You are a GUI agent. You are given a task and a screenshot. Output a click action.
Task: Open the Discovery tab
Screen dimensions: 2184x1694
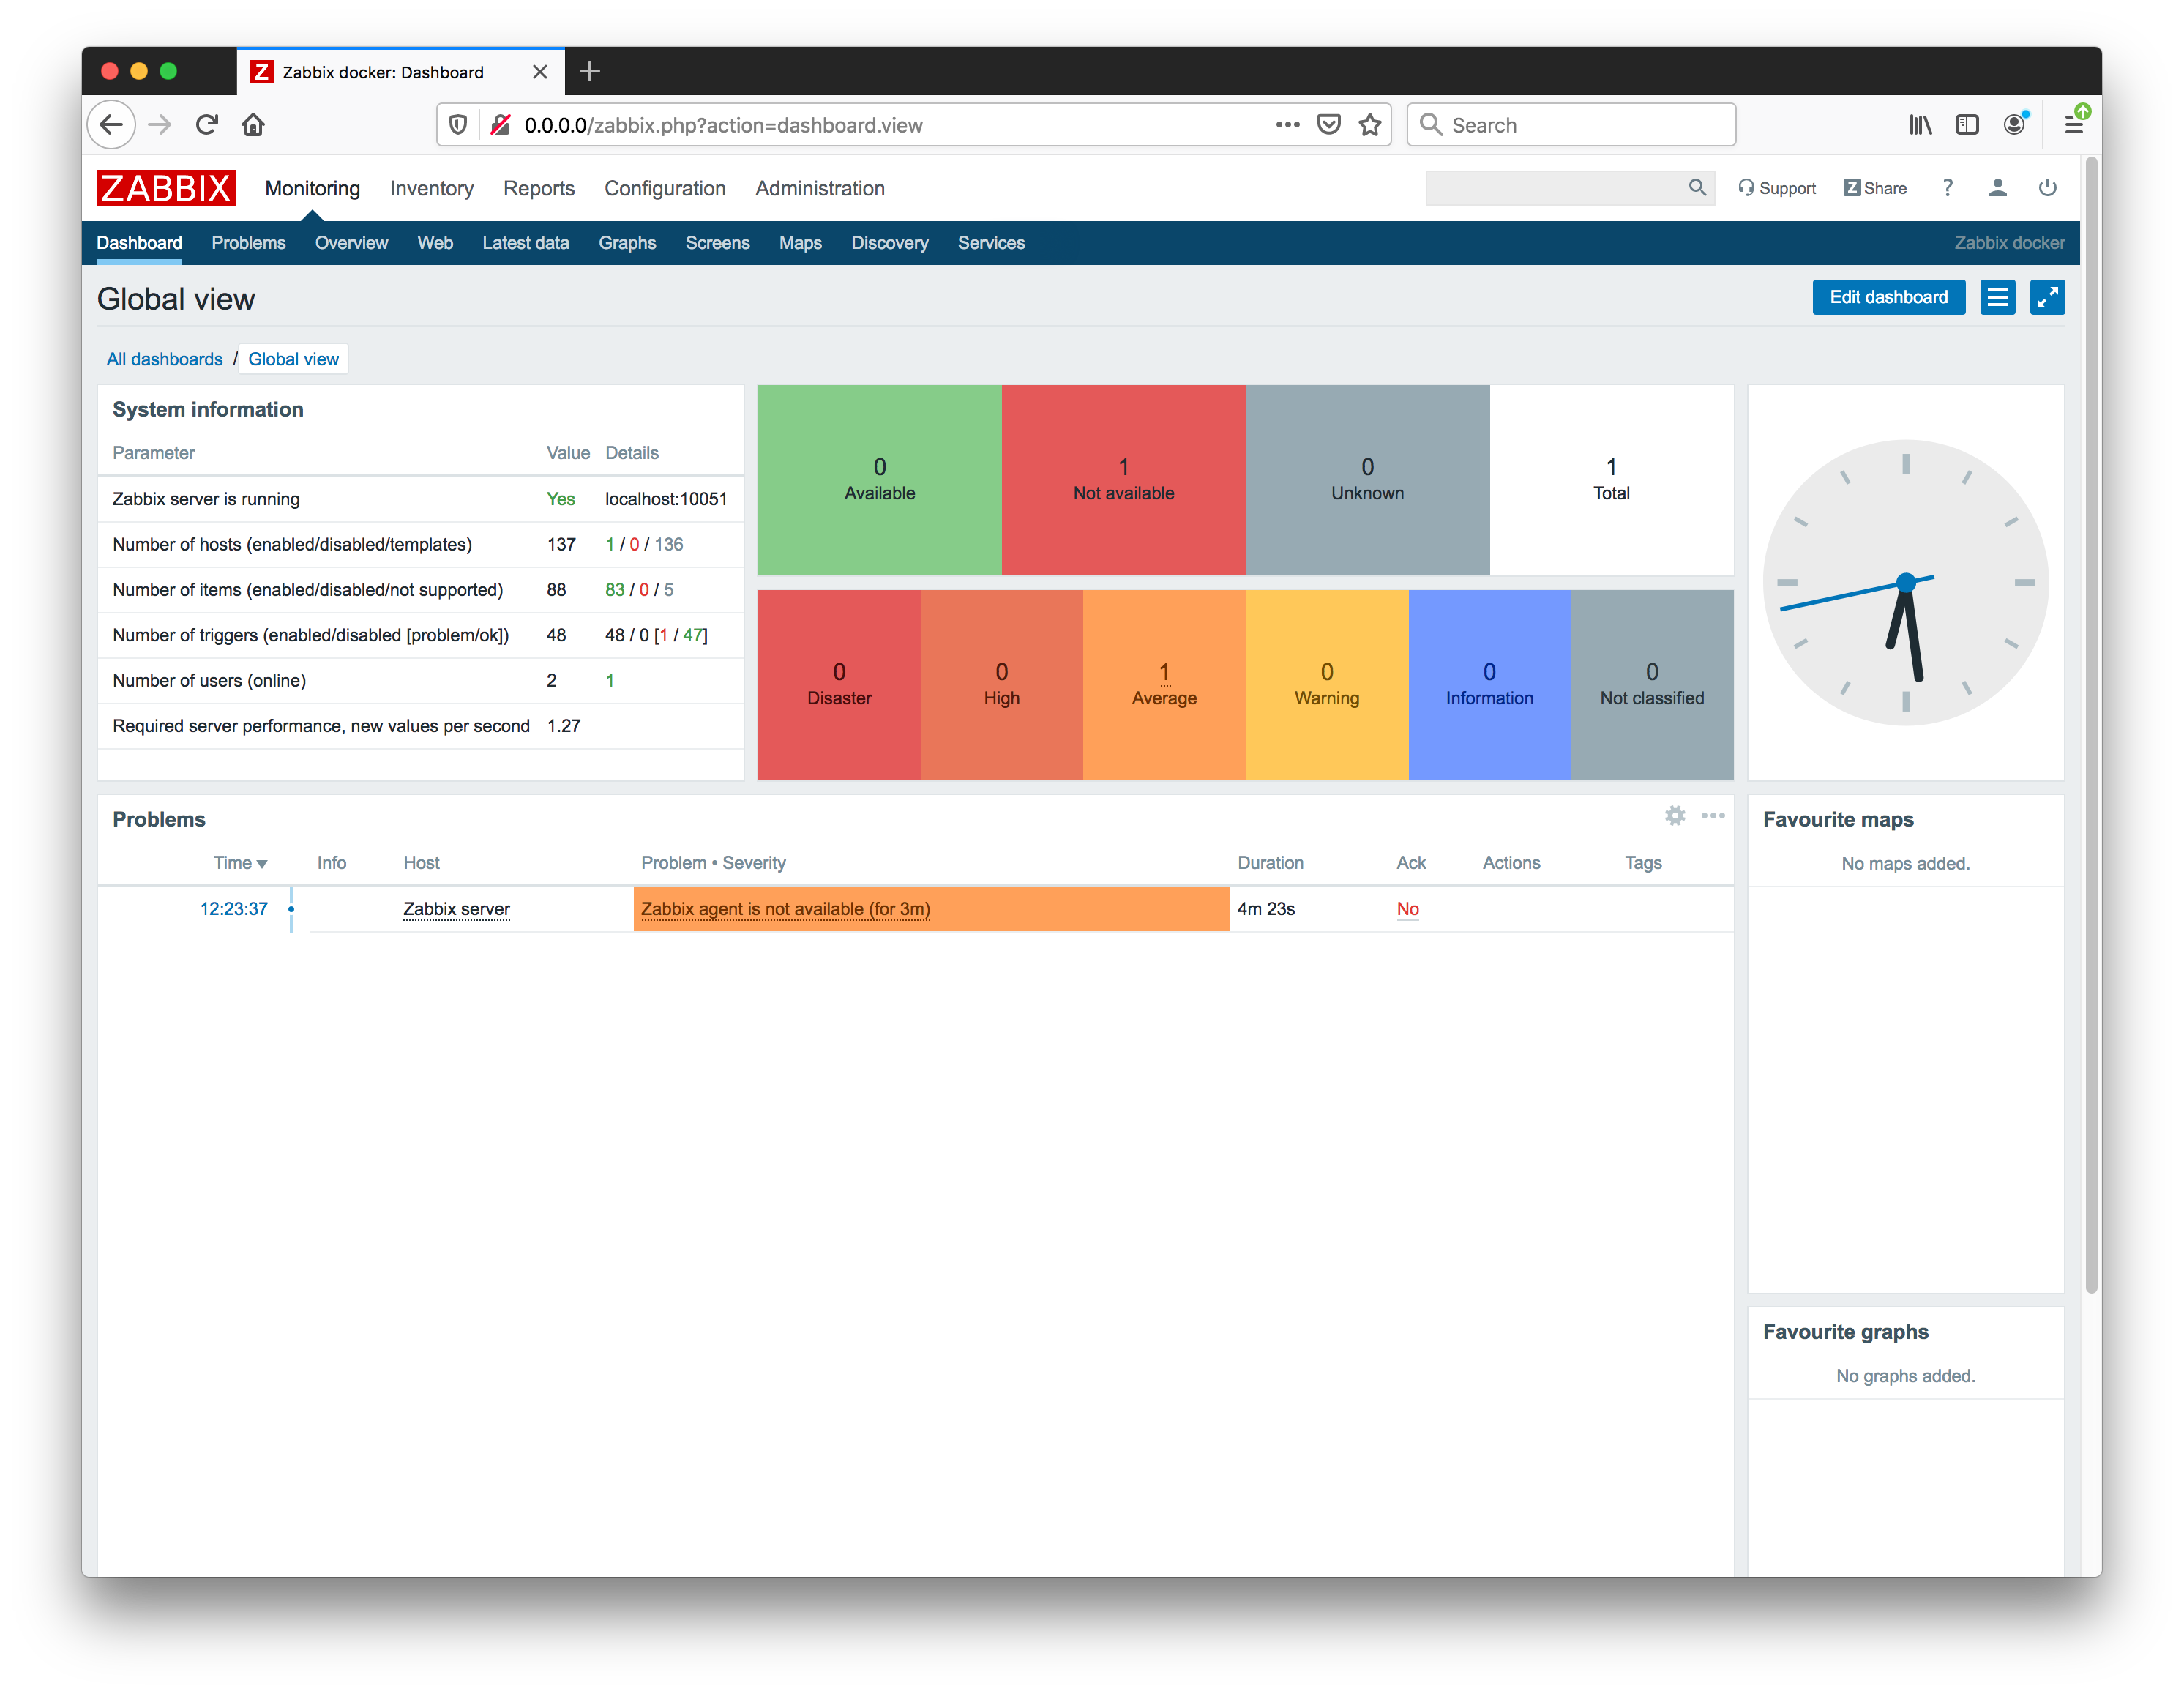890,243
